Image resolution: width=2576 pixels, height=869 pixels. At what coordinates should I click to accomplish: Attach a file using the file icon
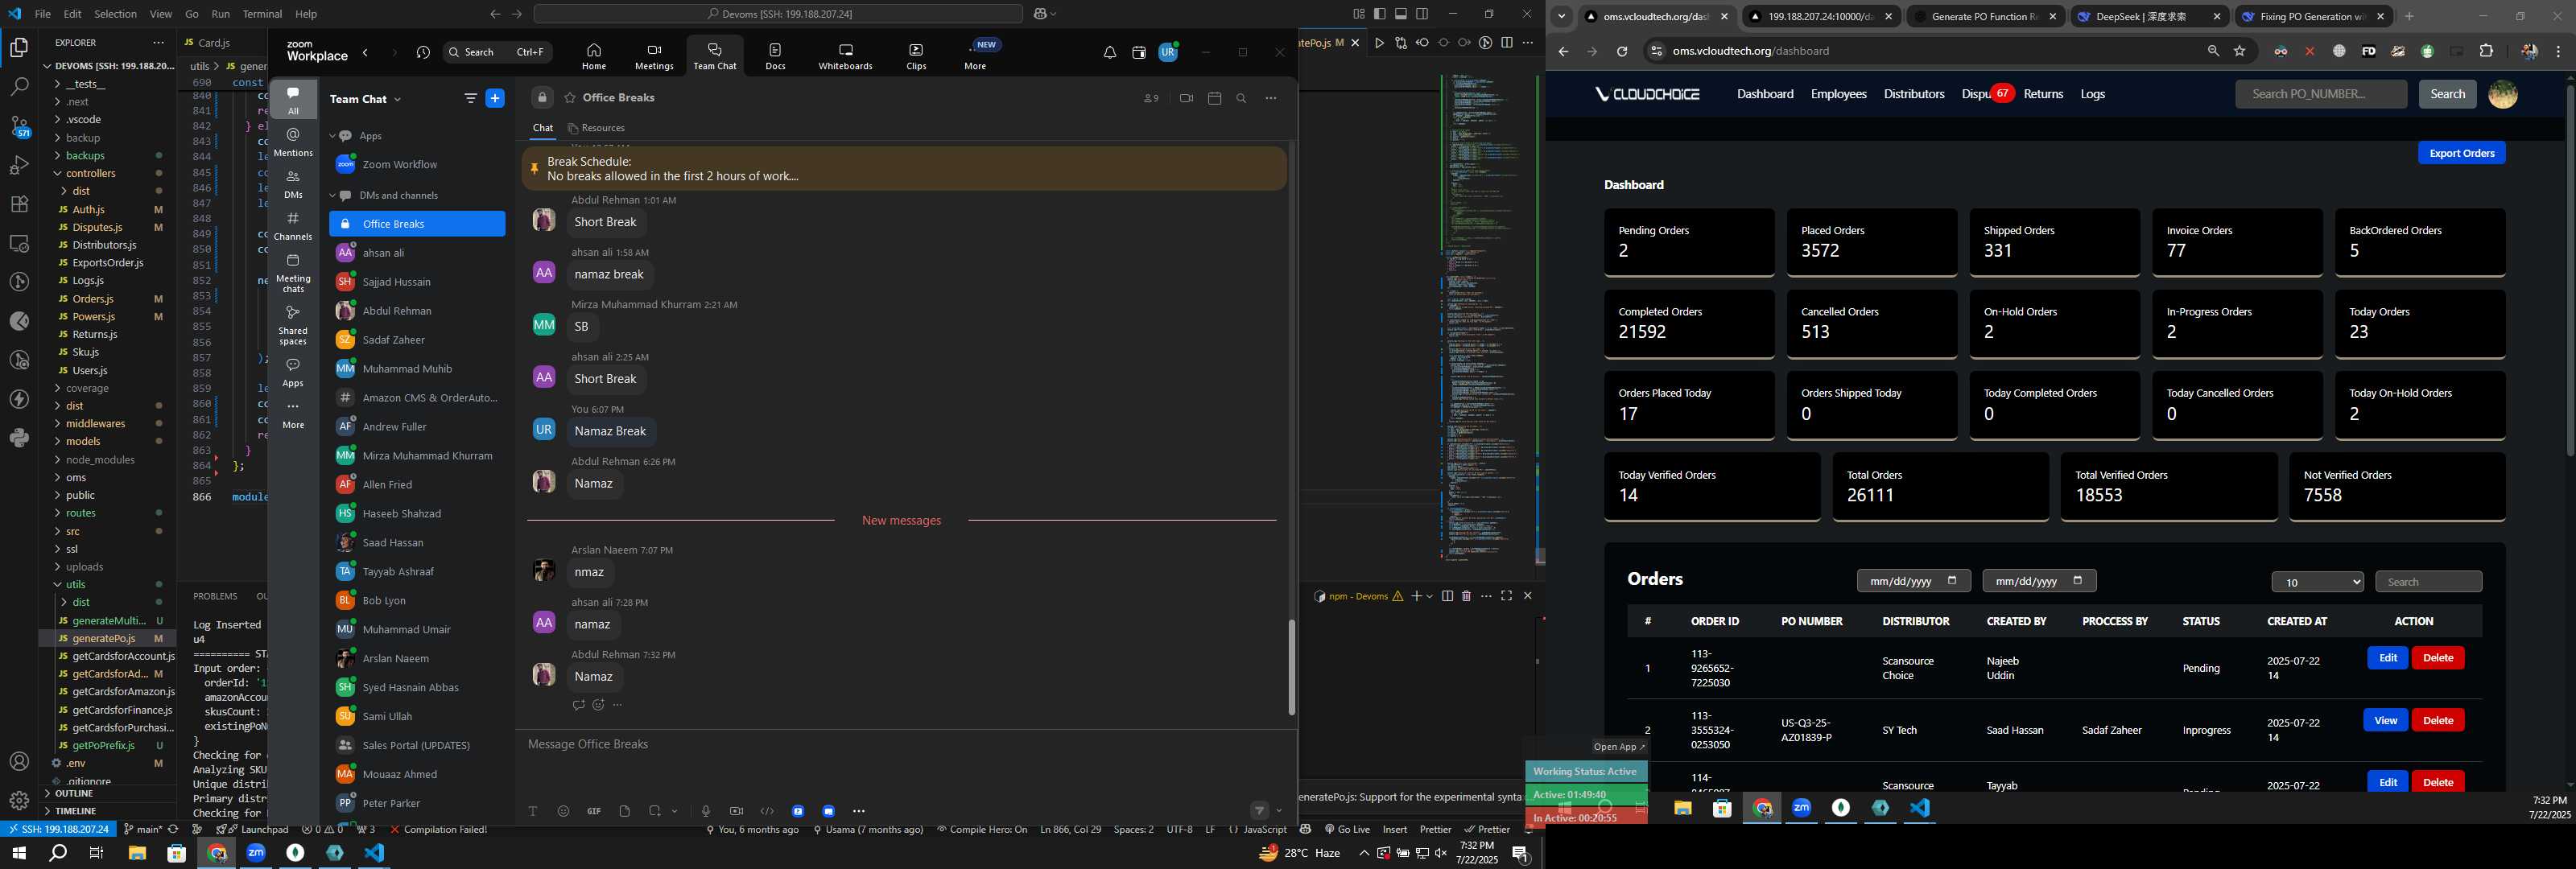[624, 811]
